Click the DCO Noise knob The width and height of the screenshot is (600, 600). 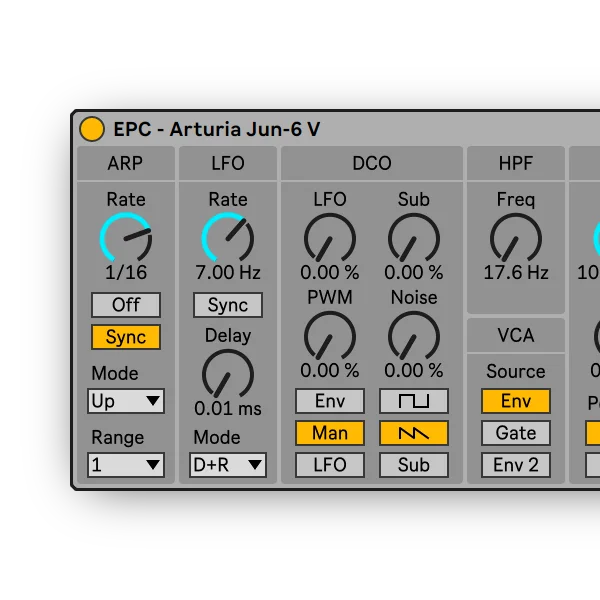tap(414, 336)
